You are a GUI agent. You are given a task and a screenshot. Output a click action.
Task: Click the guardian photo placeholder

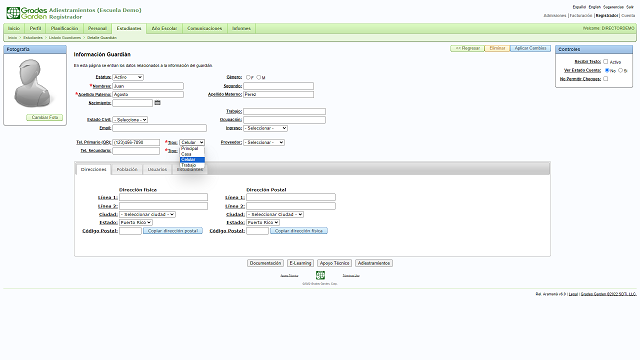pos(32,83)
